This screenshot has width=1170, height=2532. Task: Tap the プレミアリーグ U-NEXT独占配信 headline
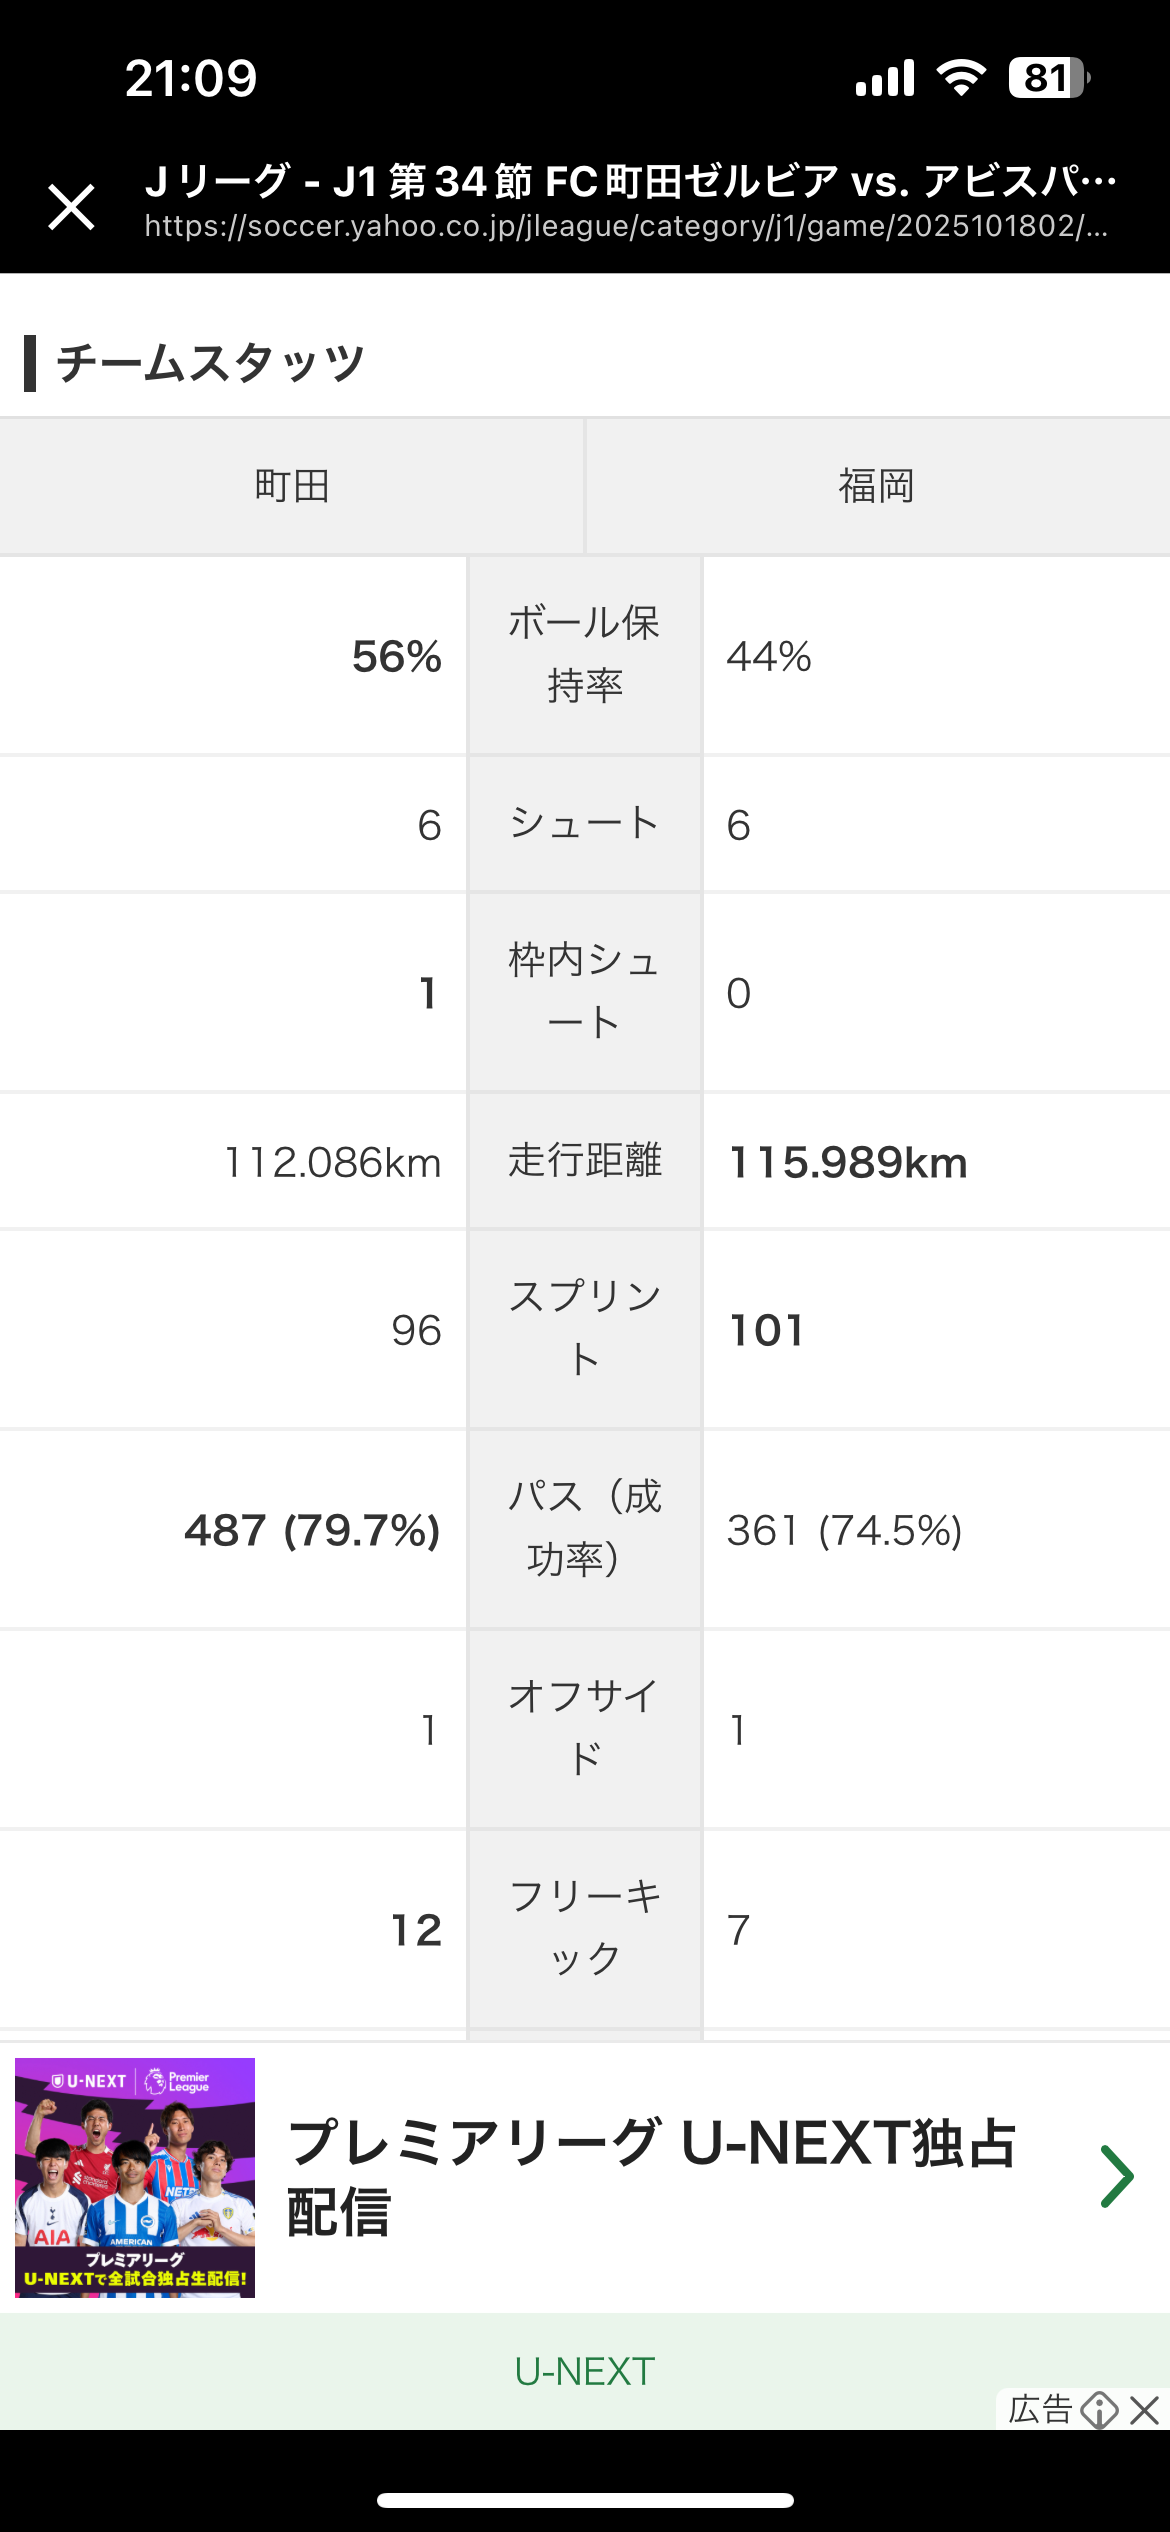coord(650,2177)
